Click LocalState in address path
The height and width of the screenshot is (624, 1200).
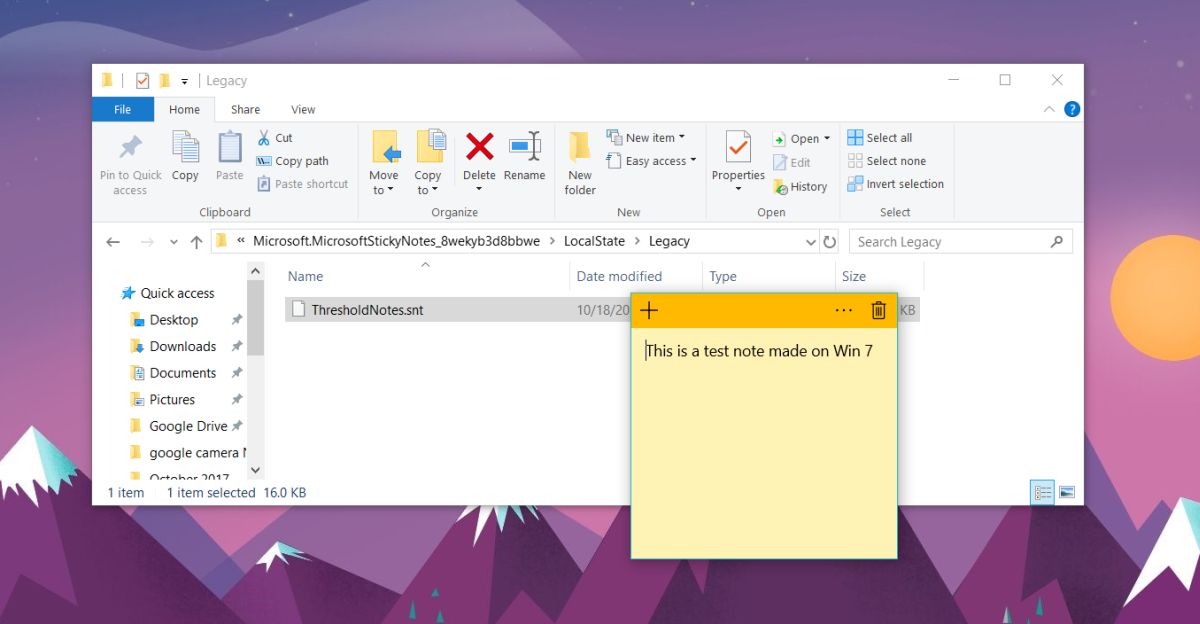tap(594, 241)
